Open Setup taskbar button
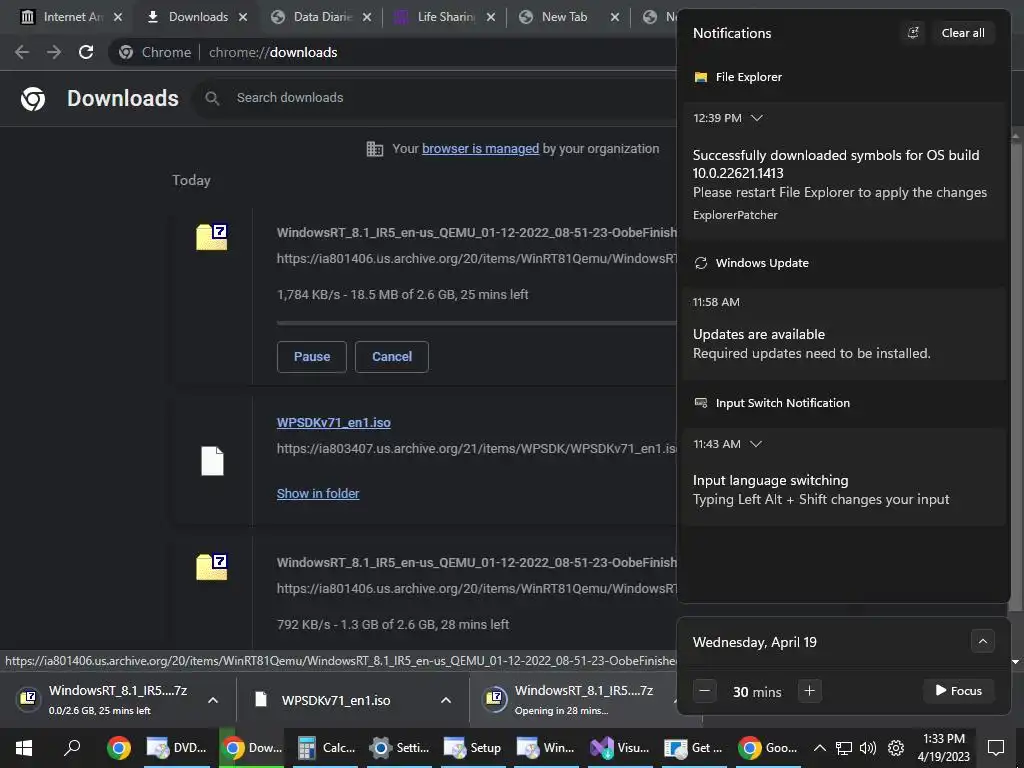Screen dimensions: 1024x768 tap(473, 748)
